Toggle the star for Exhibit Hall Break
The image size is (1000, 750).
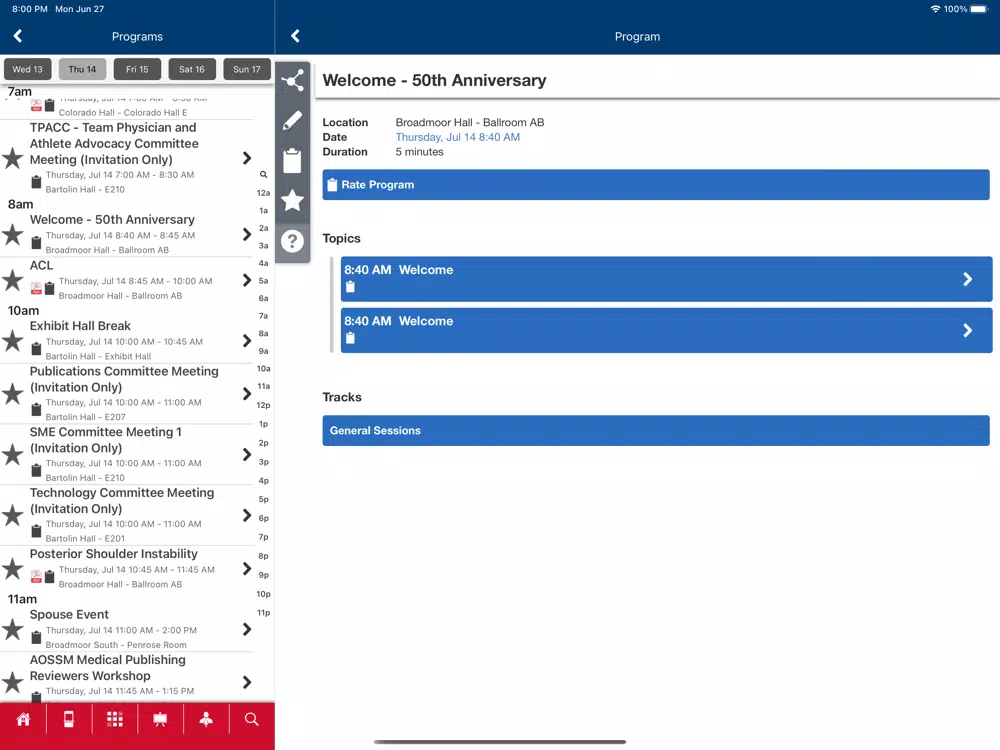[x=13, y=341]
